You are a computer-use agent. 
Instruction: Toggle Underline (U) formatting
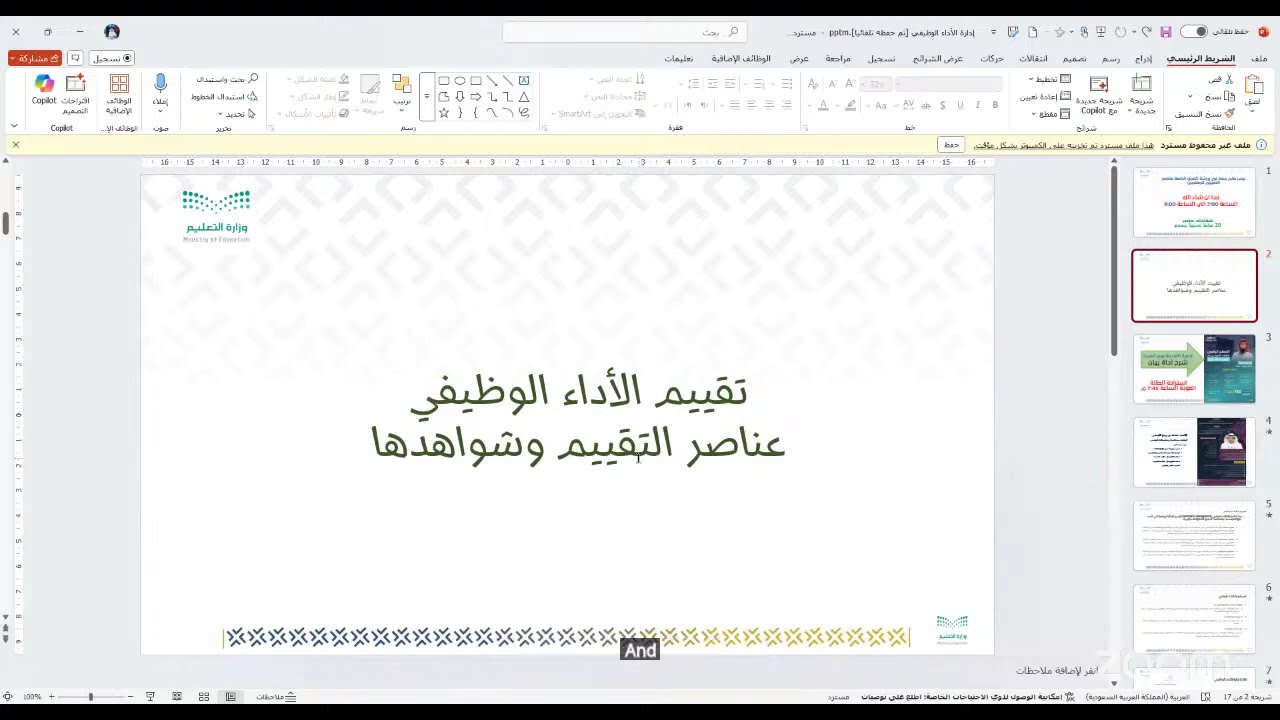click(960, 105)
